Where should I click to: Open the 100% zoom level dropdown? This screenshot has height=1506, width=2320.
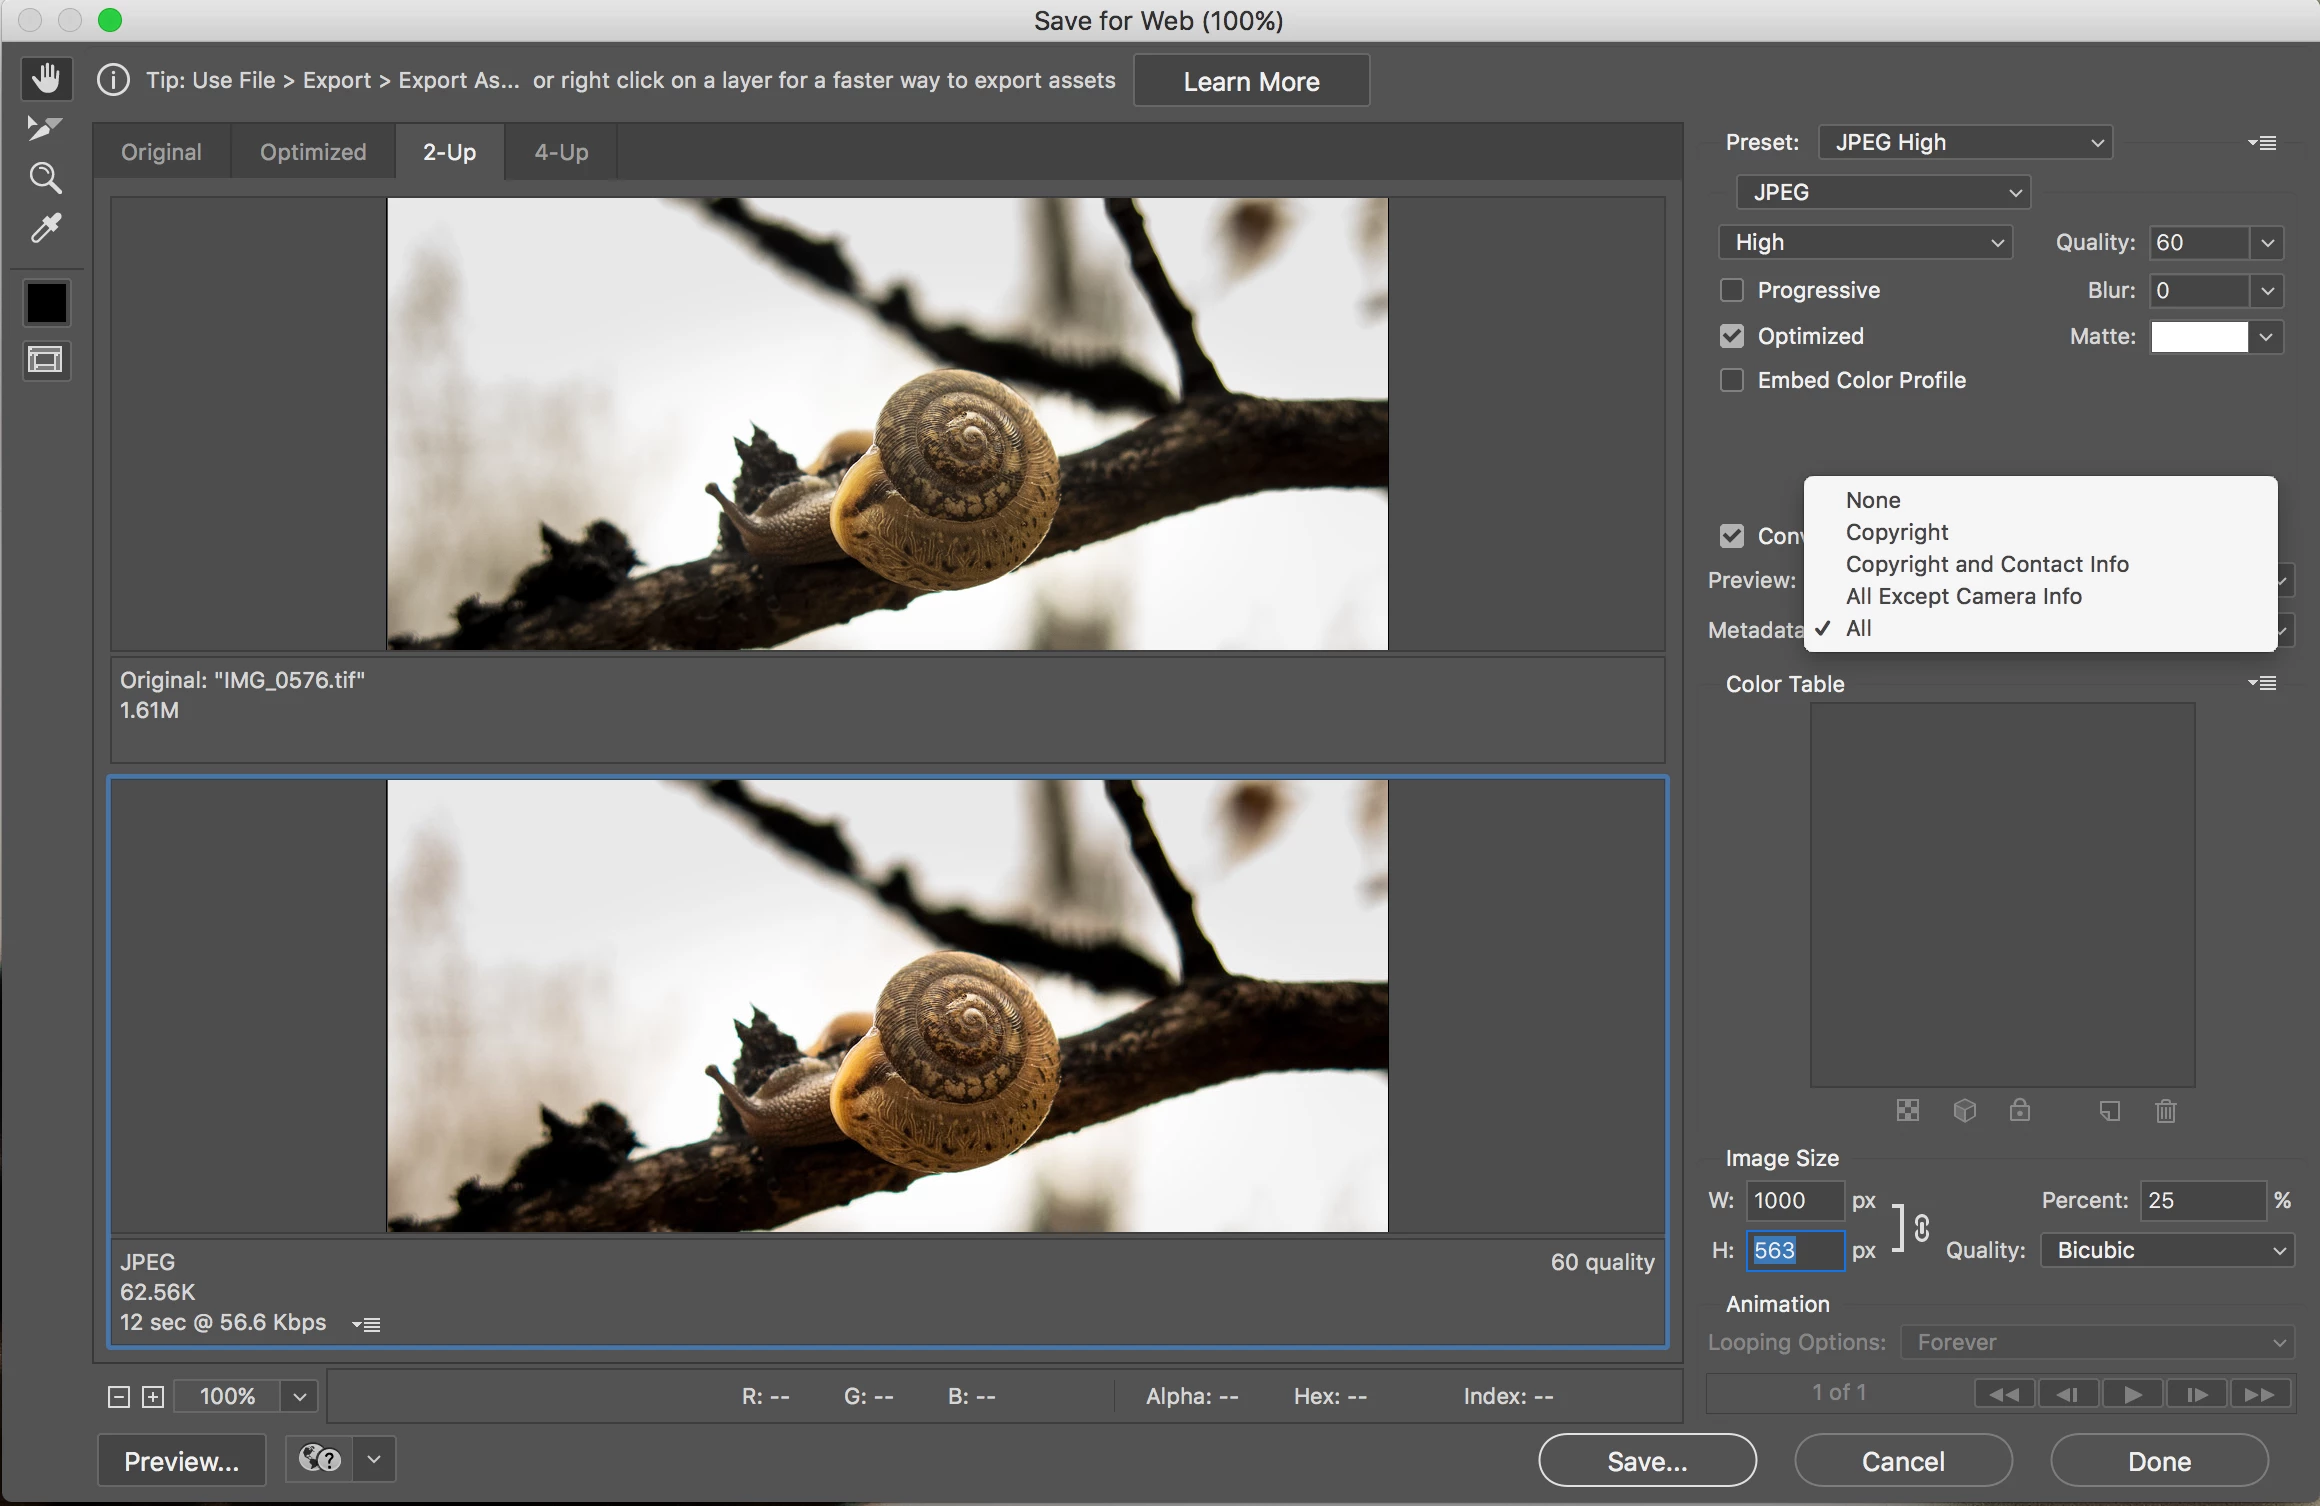[299, 1396]
